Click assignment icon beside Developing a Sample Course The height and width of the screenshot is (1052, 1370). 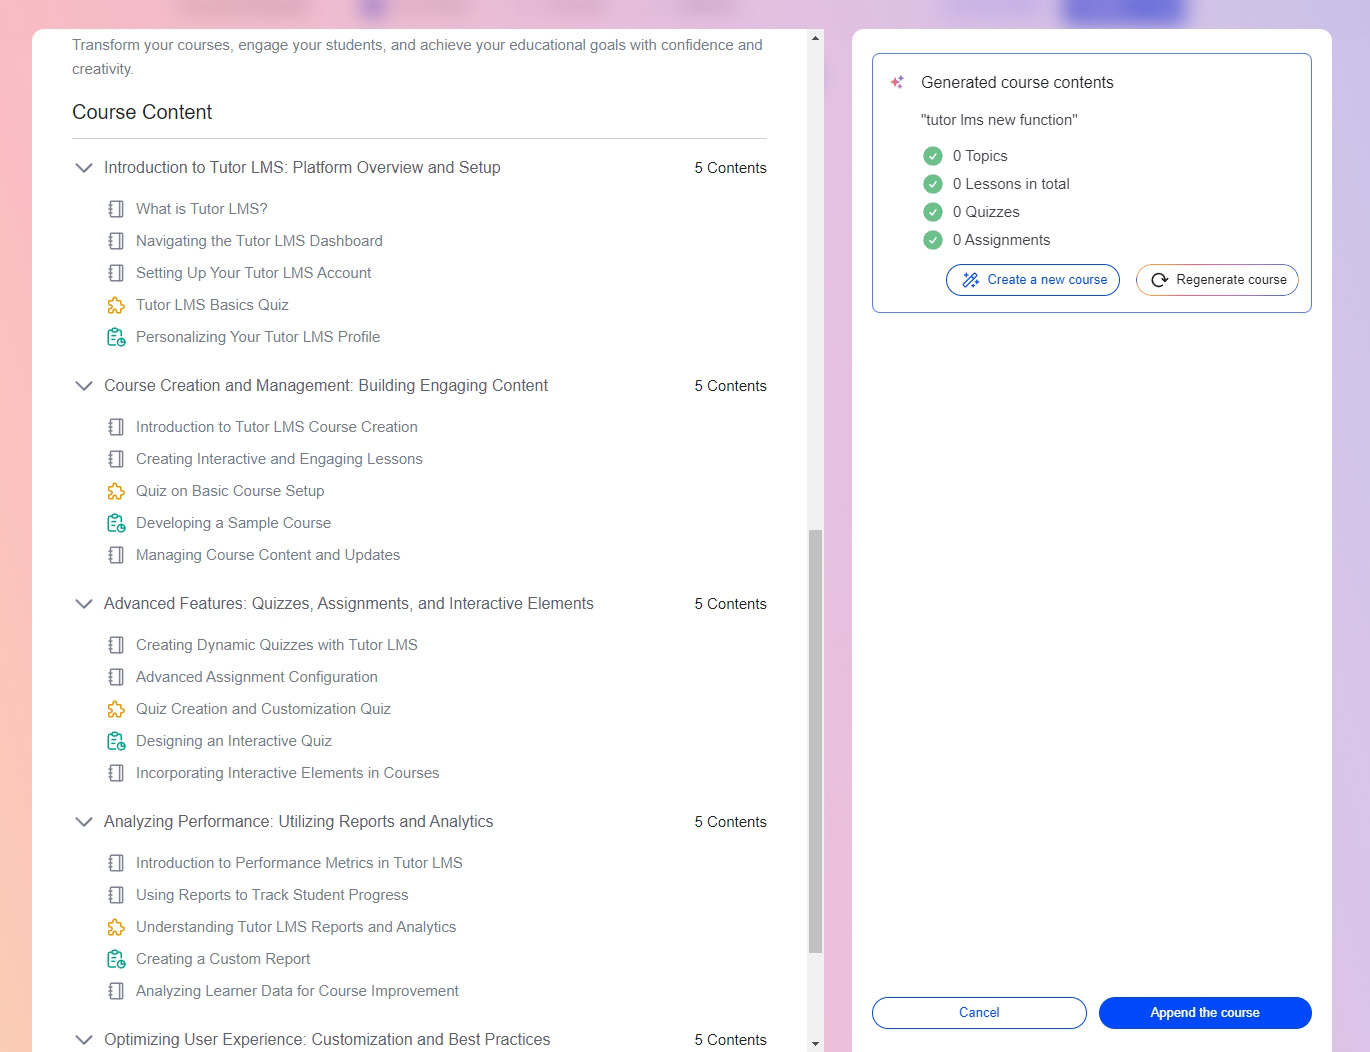[116, 523]
